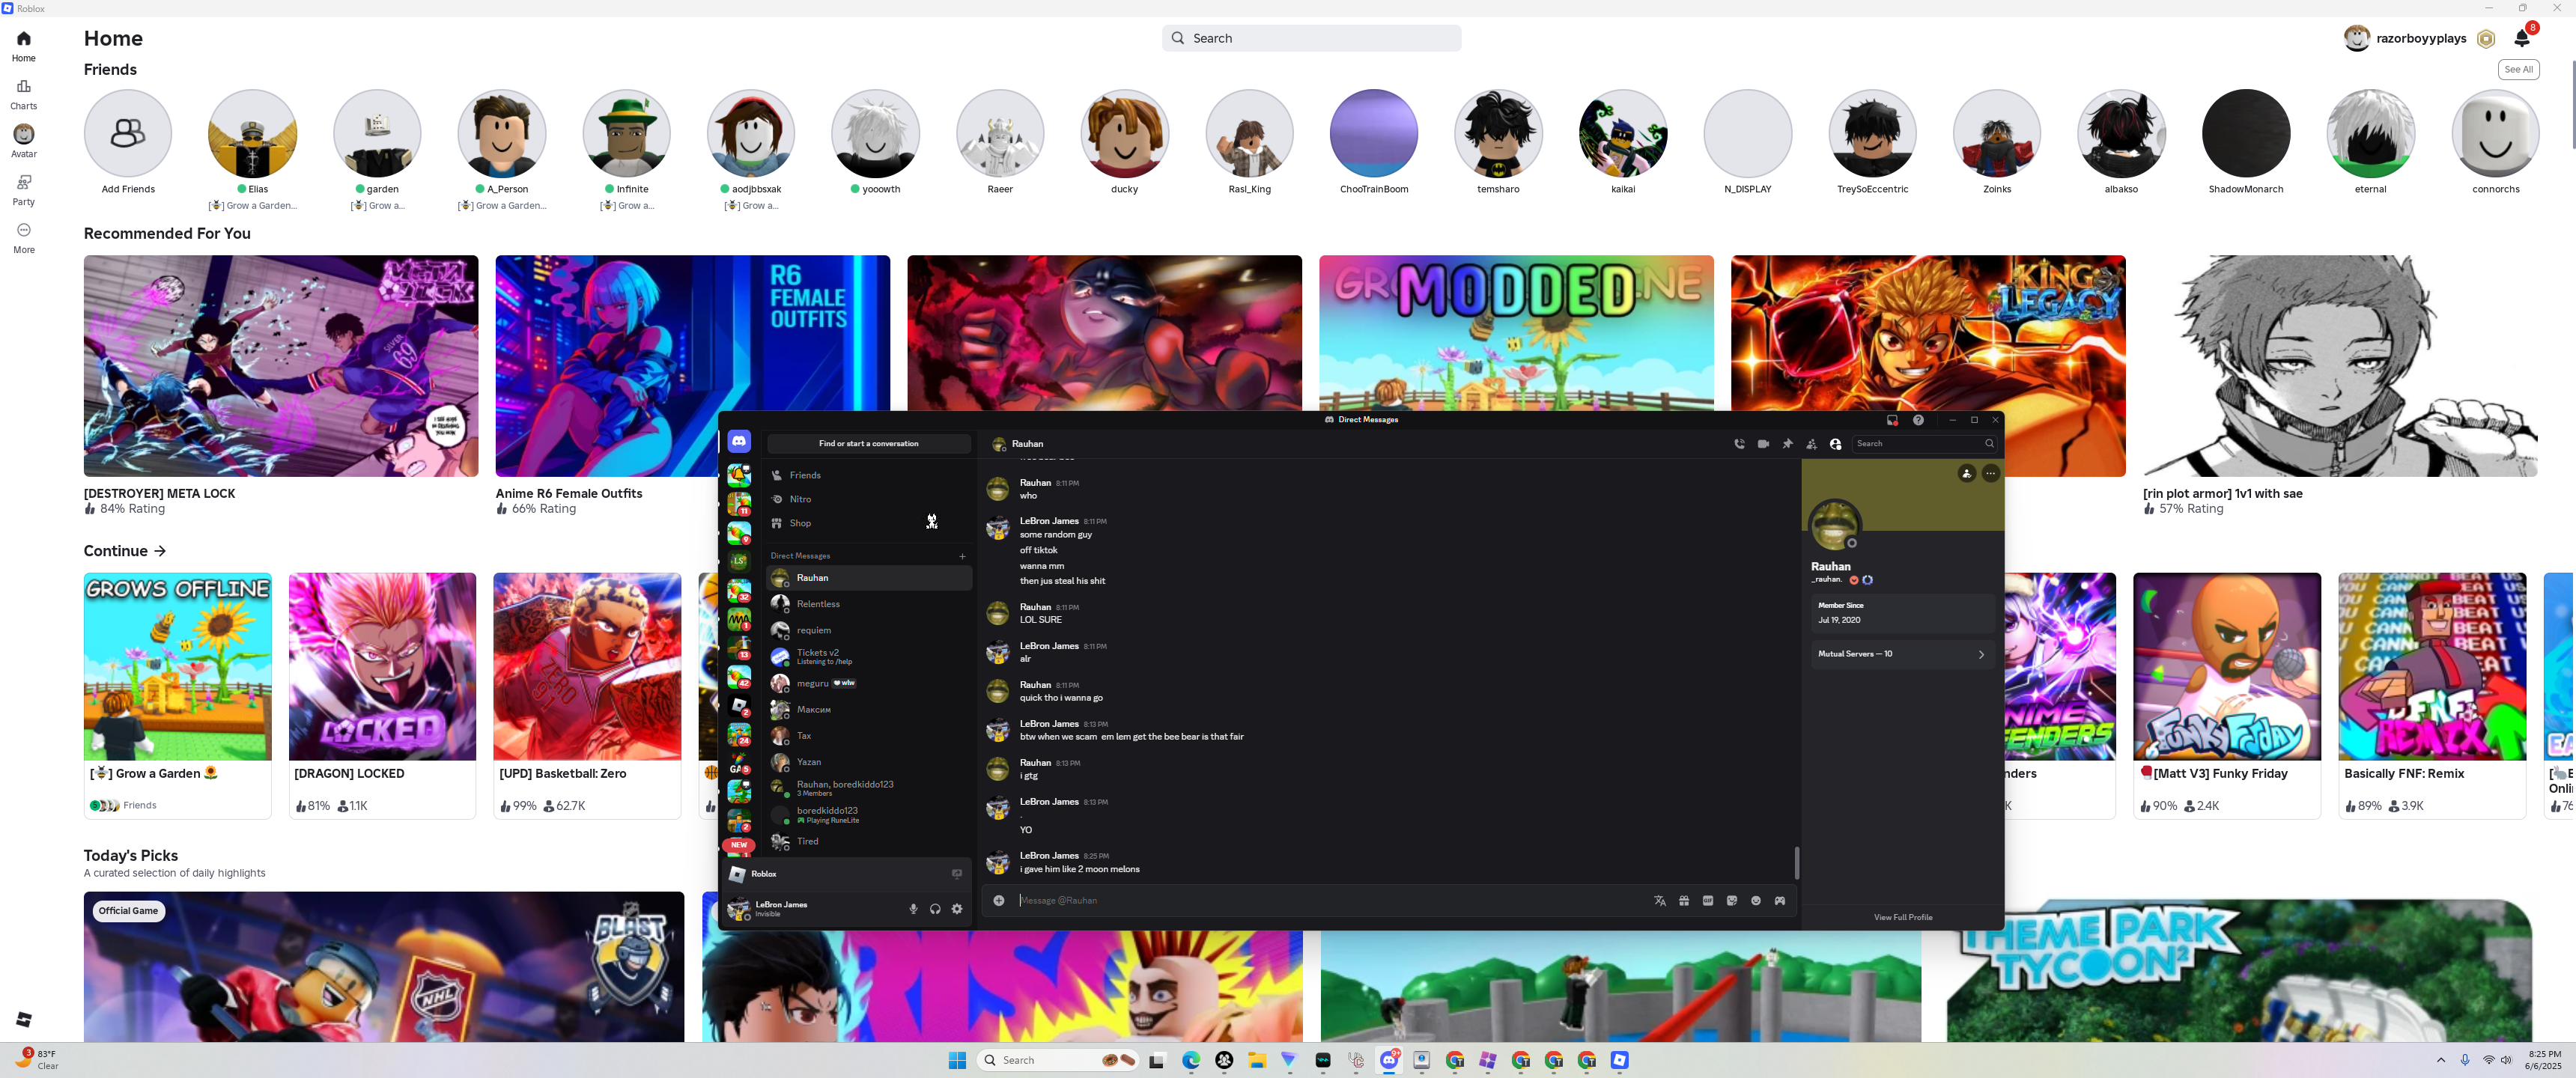Viewport: 2576px width, 1078px height.
Task: Click the Discord icon in the taskbar
Action: [x=1389, y=1060]
